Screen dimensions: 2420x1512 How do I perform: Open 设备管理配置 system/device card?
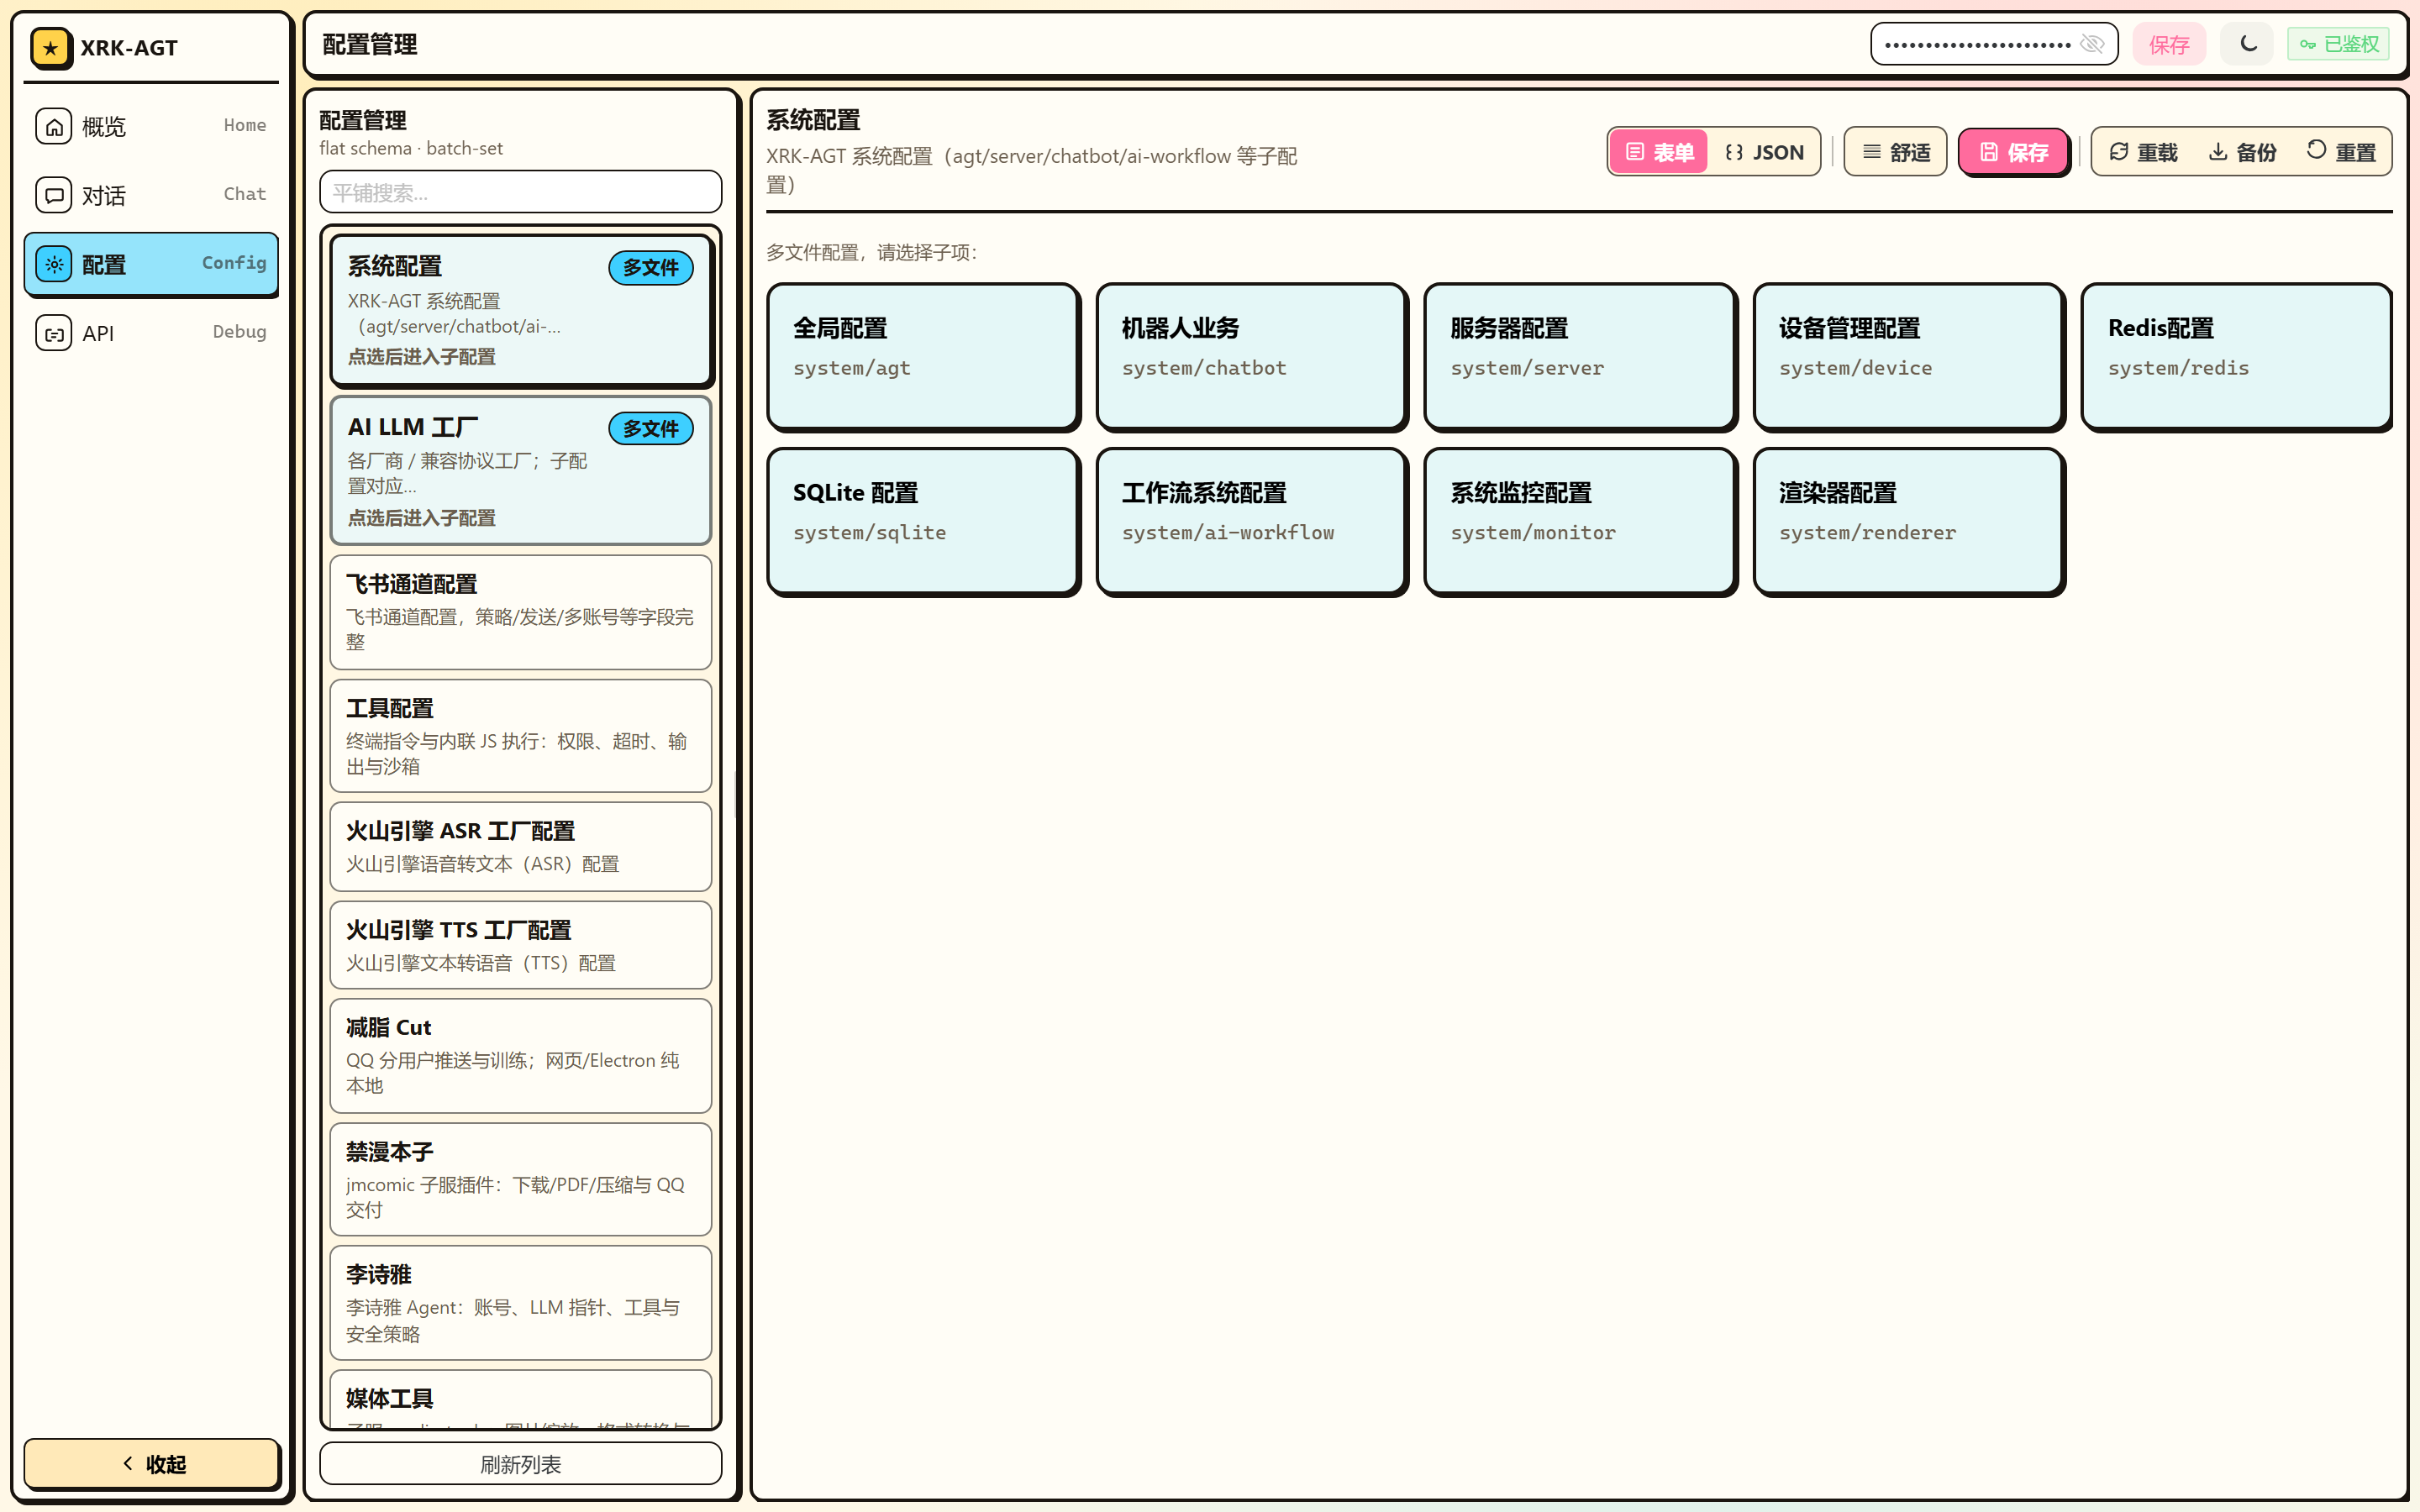click(x=1909, y=357)
